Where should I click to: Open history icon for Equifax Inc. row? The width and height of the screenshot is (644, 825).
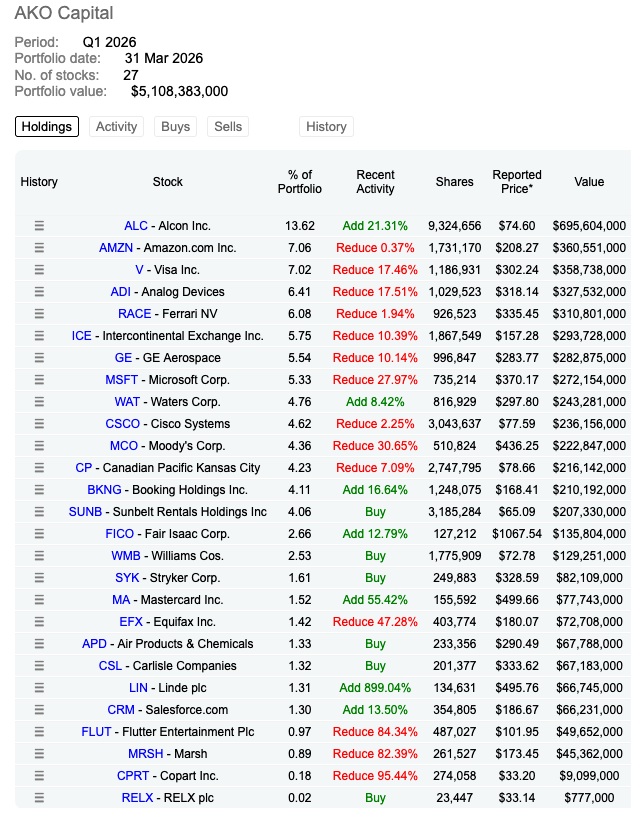39,622
